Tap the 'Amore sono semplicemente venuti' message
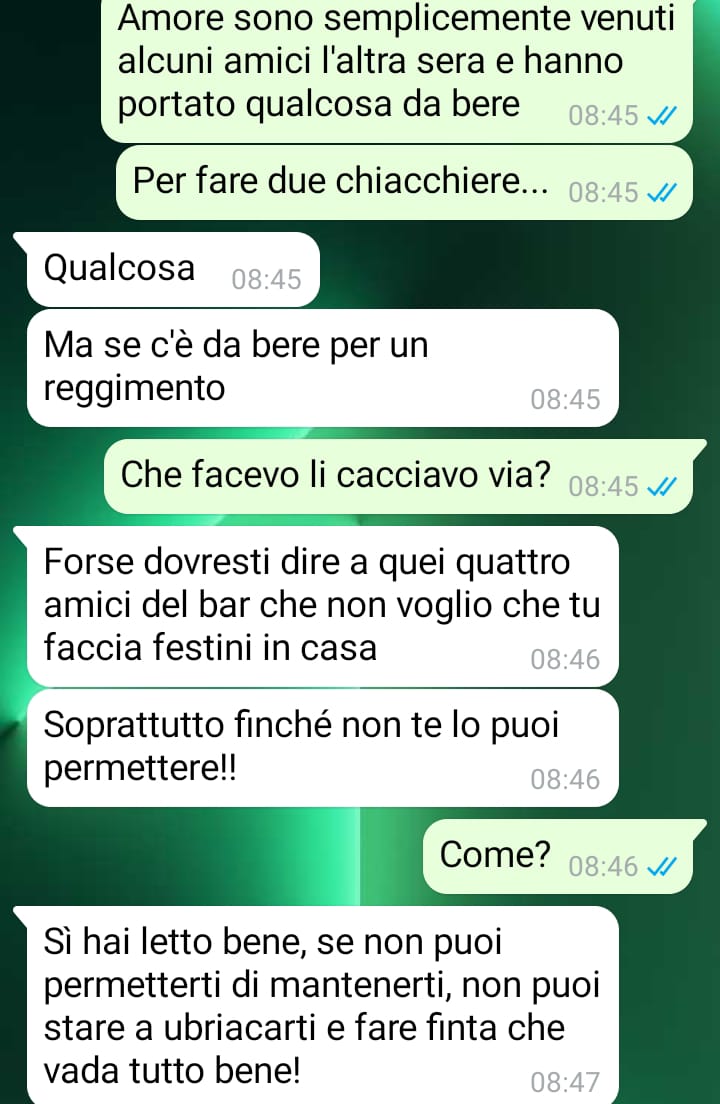Screen dimensions: 720x1104 tap(397, 70)
